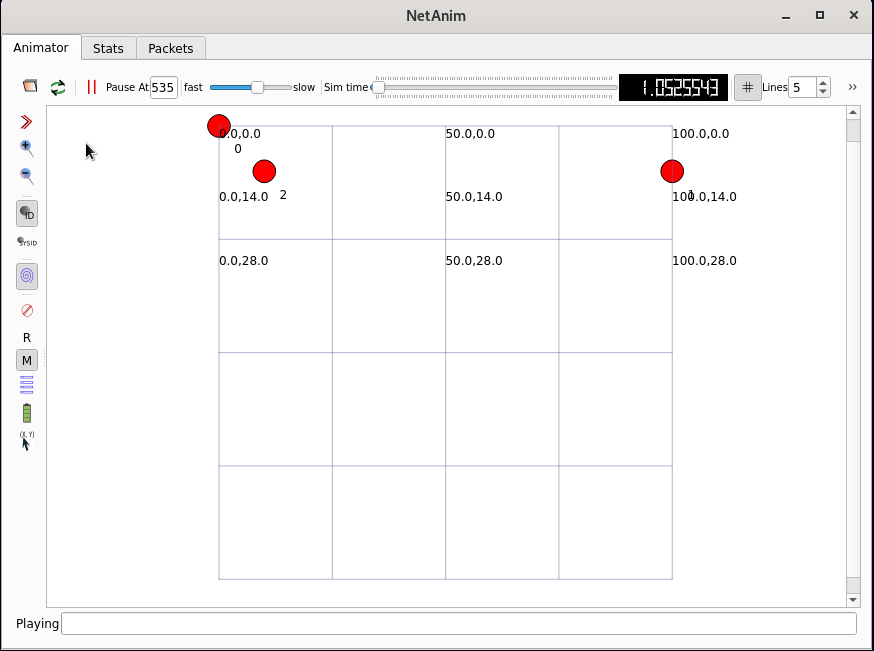Click the R button in side toolbar

pos(27,338)
